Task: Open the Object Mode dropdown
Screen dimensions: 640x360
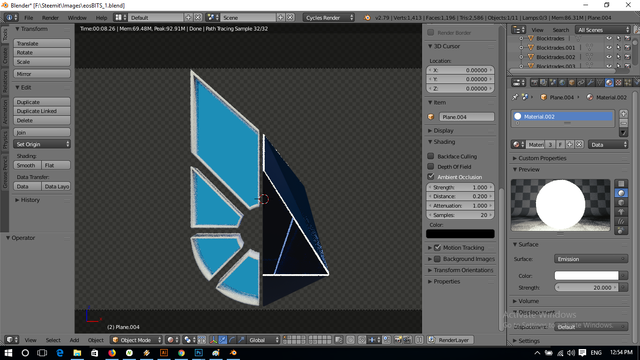Action: (136, 340)
